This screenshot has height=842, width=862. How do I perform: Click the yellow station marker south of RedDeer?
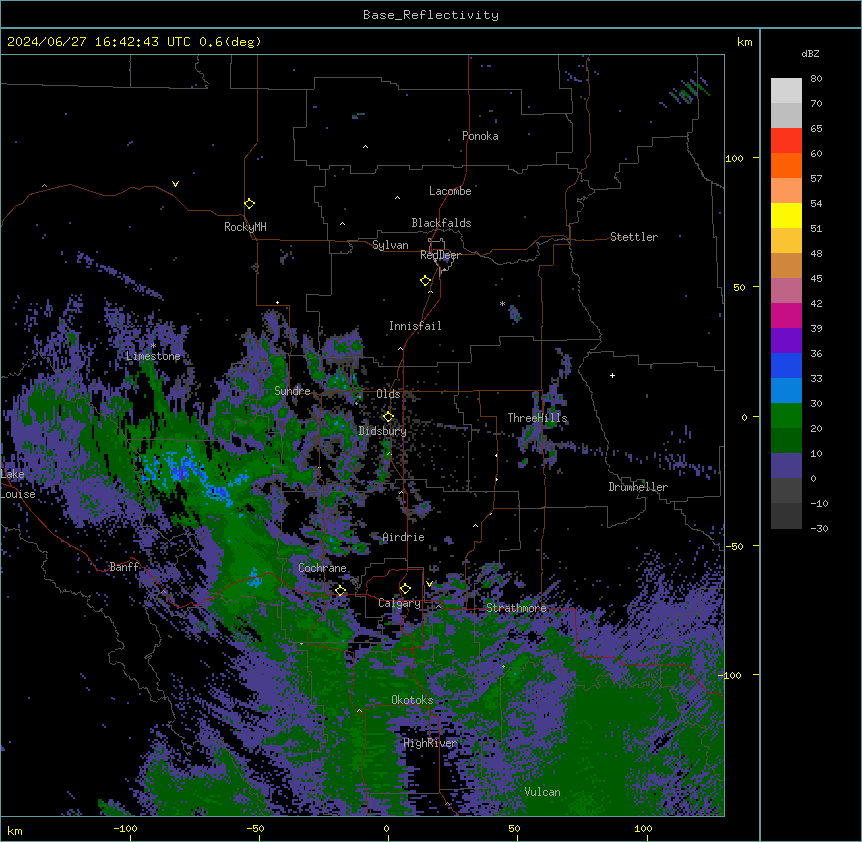[425, 281]
